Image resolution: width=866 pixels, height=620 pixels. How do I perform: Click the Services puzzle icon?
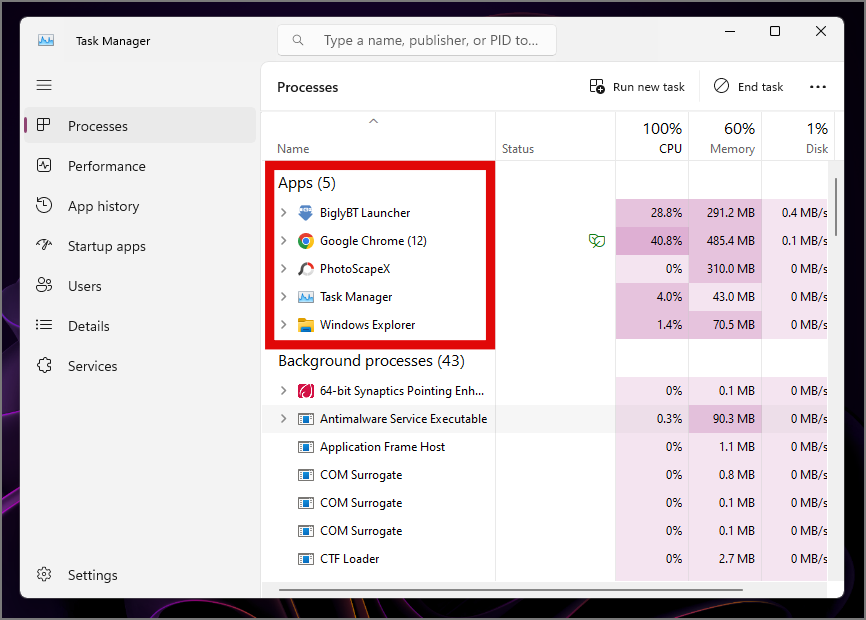[44, 365]
